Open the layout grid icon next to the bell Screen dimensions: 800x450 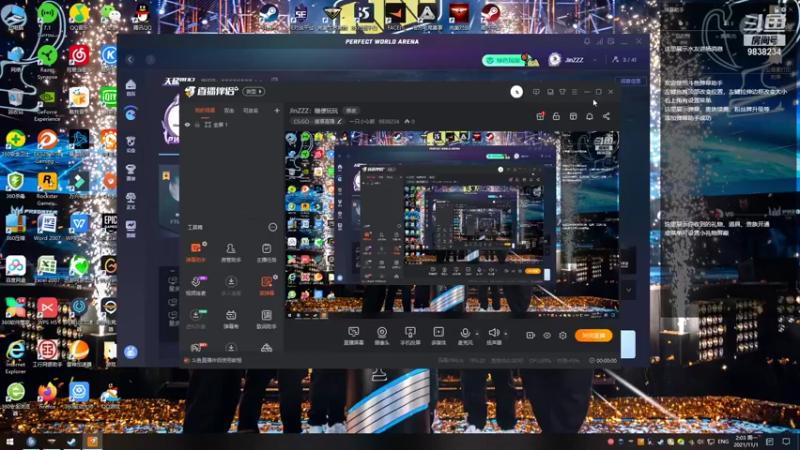coord(573,116)
